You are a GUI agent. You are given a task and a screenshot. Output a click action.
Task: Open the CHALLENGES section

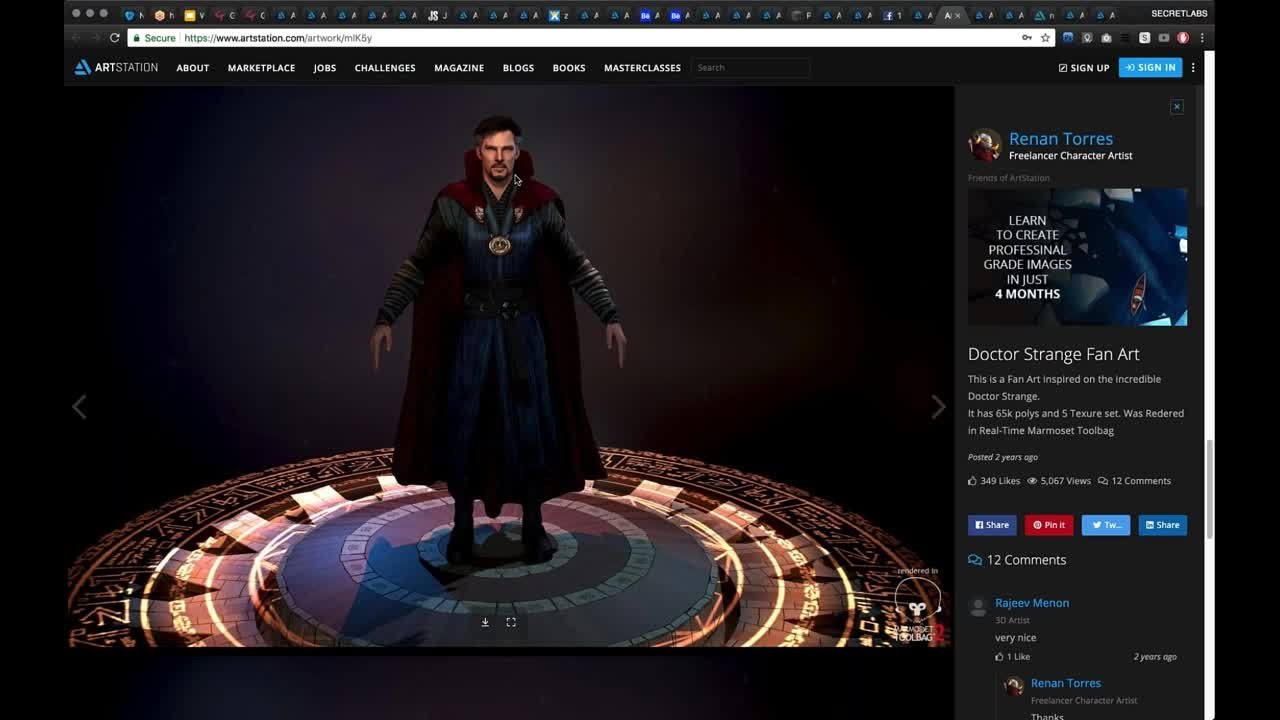click(385, 68)
